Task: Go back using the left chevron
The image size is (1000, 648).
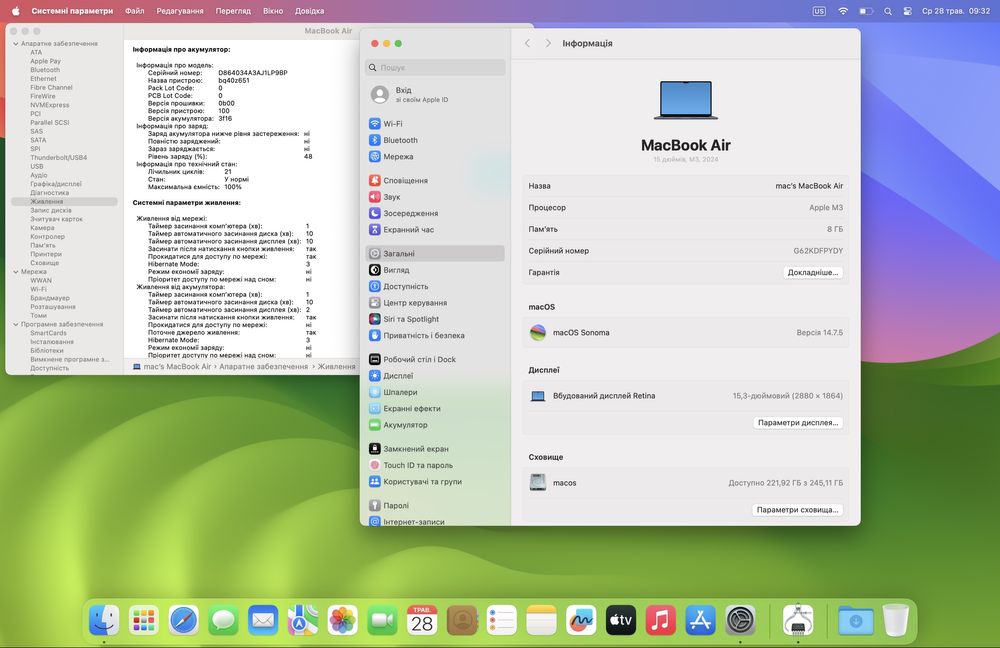Action: point(527,43)
